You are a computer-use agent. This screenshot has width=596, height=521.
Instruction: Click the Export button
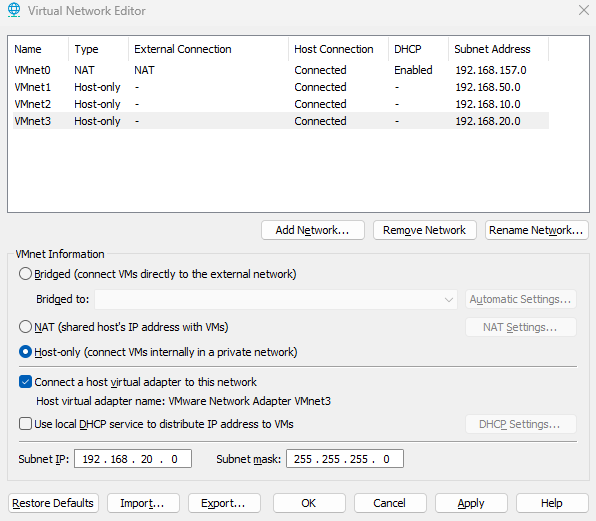pos(224,503)
